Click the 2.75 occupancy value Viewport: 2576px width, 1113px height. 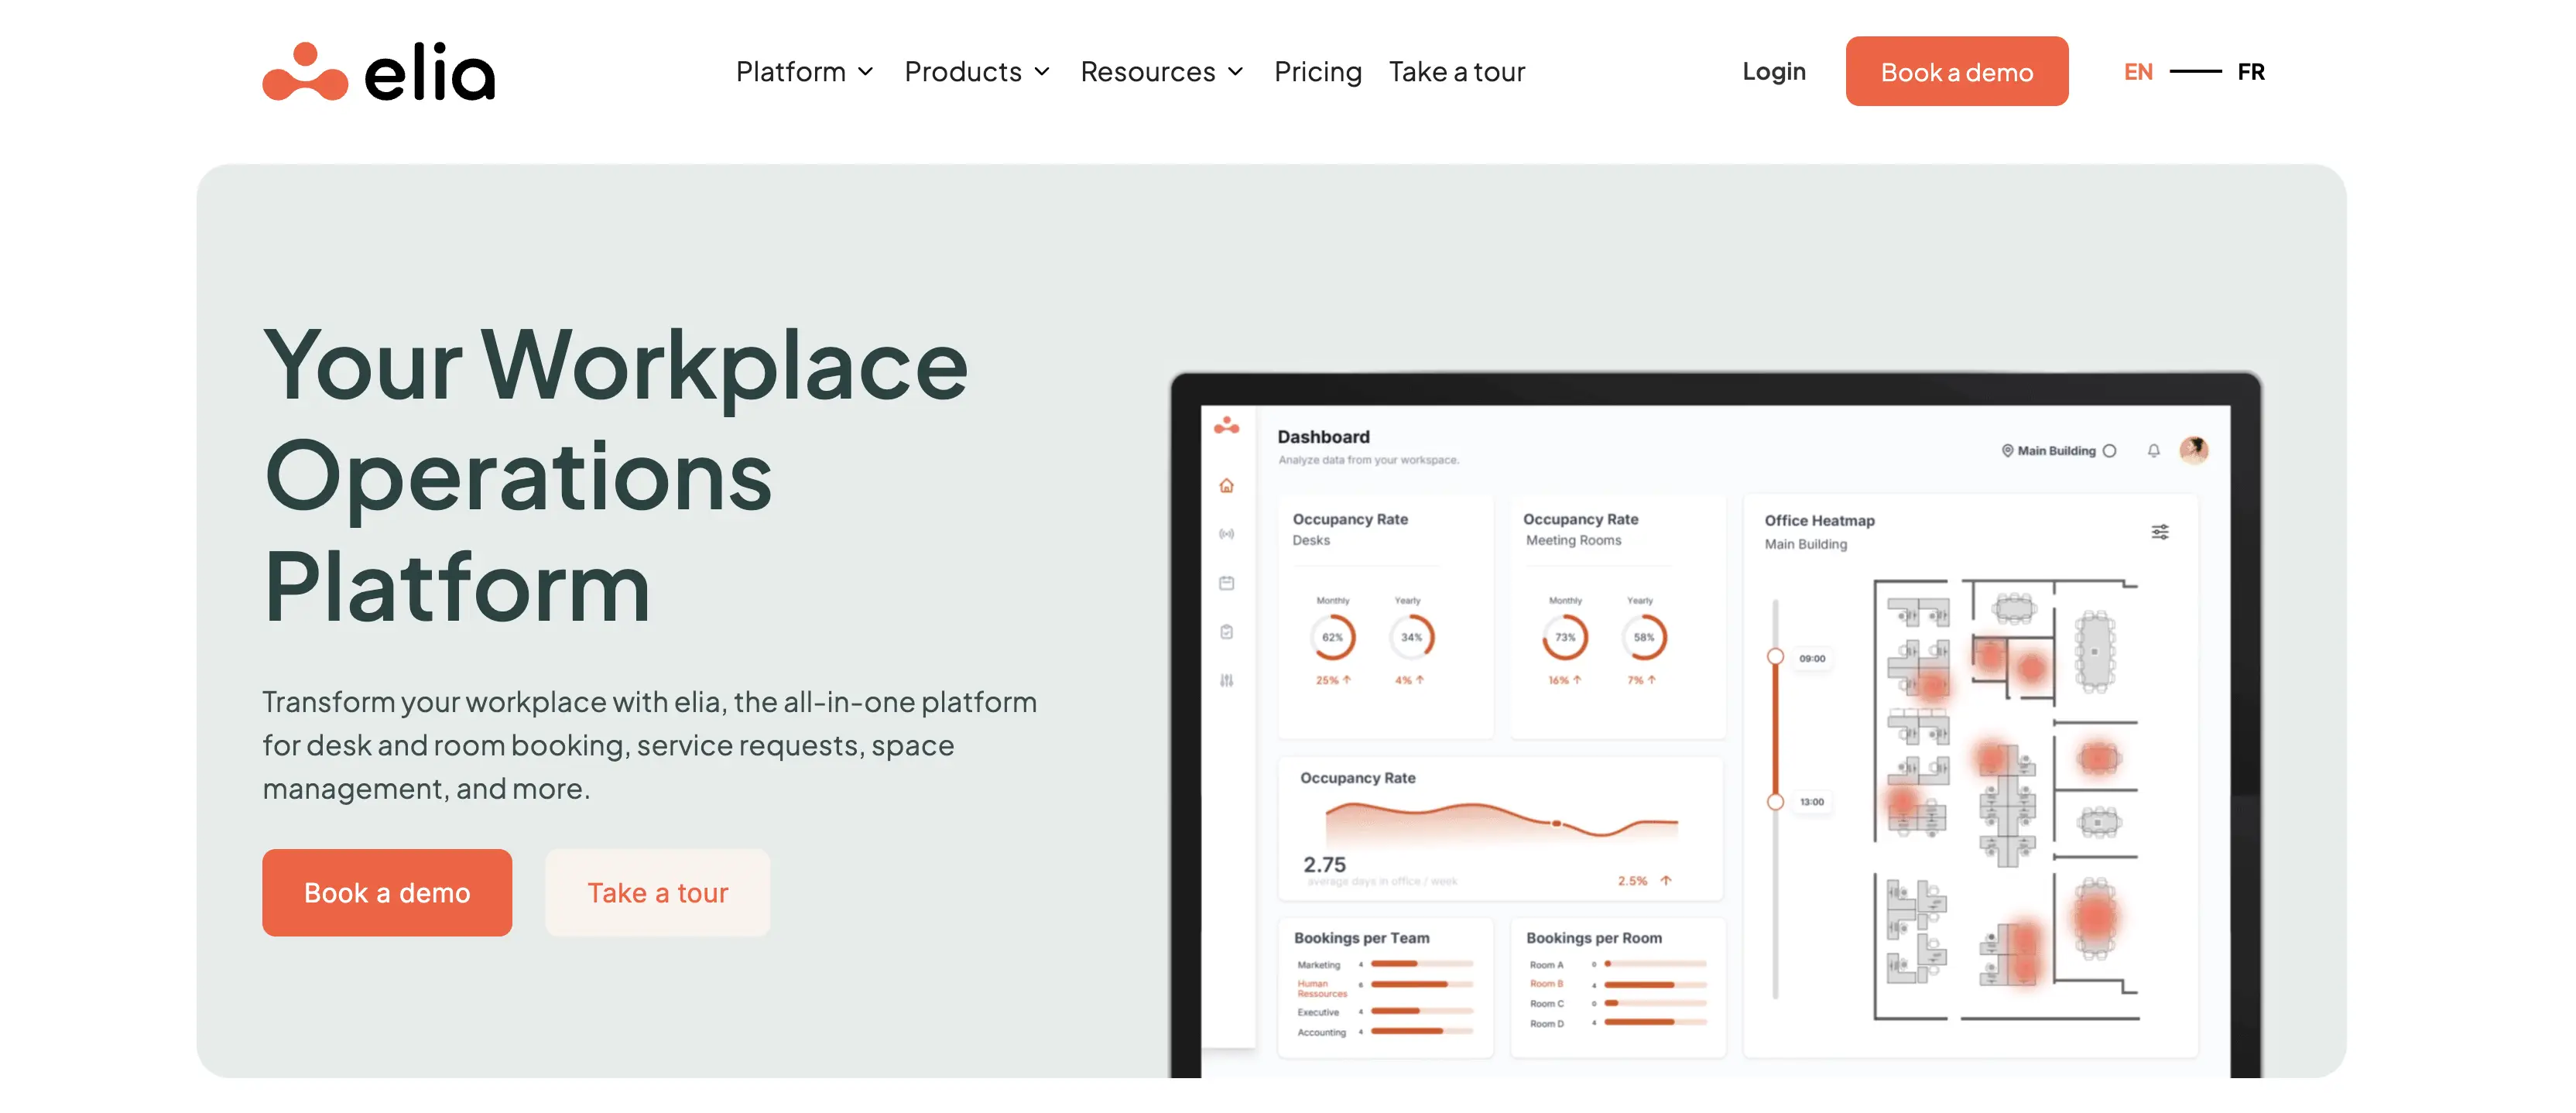click(x=1324, y=864)
